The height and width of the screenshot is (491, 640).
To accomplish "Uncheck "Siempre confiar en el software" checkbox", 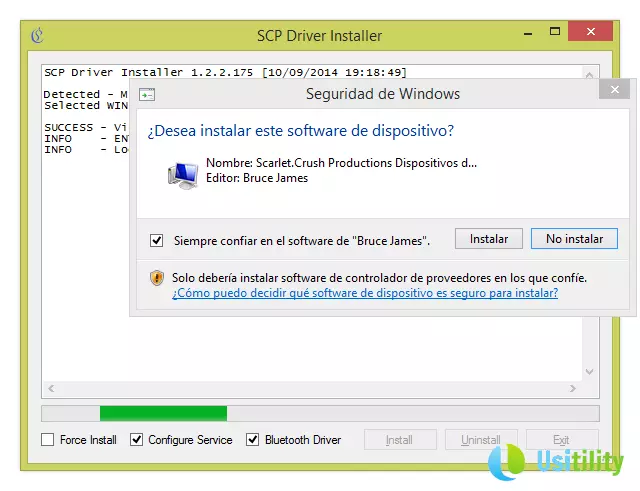I will coord(156,240).
